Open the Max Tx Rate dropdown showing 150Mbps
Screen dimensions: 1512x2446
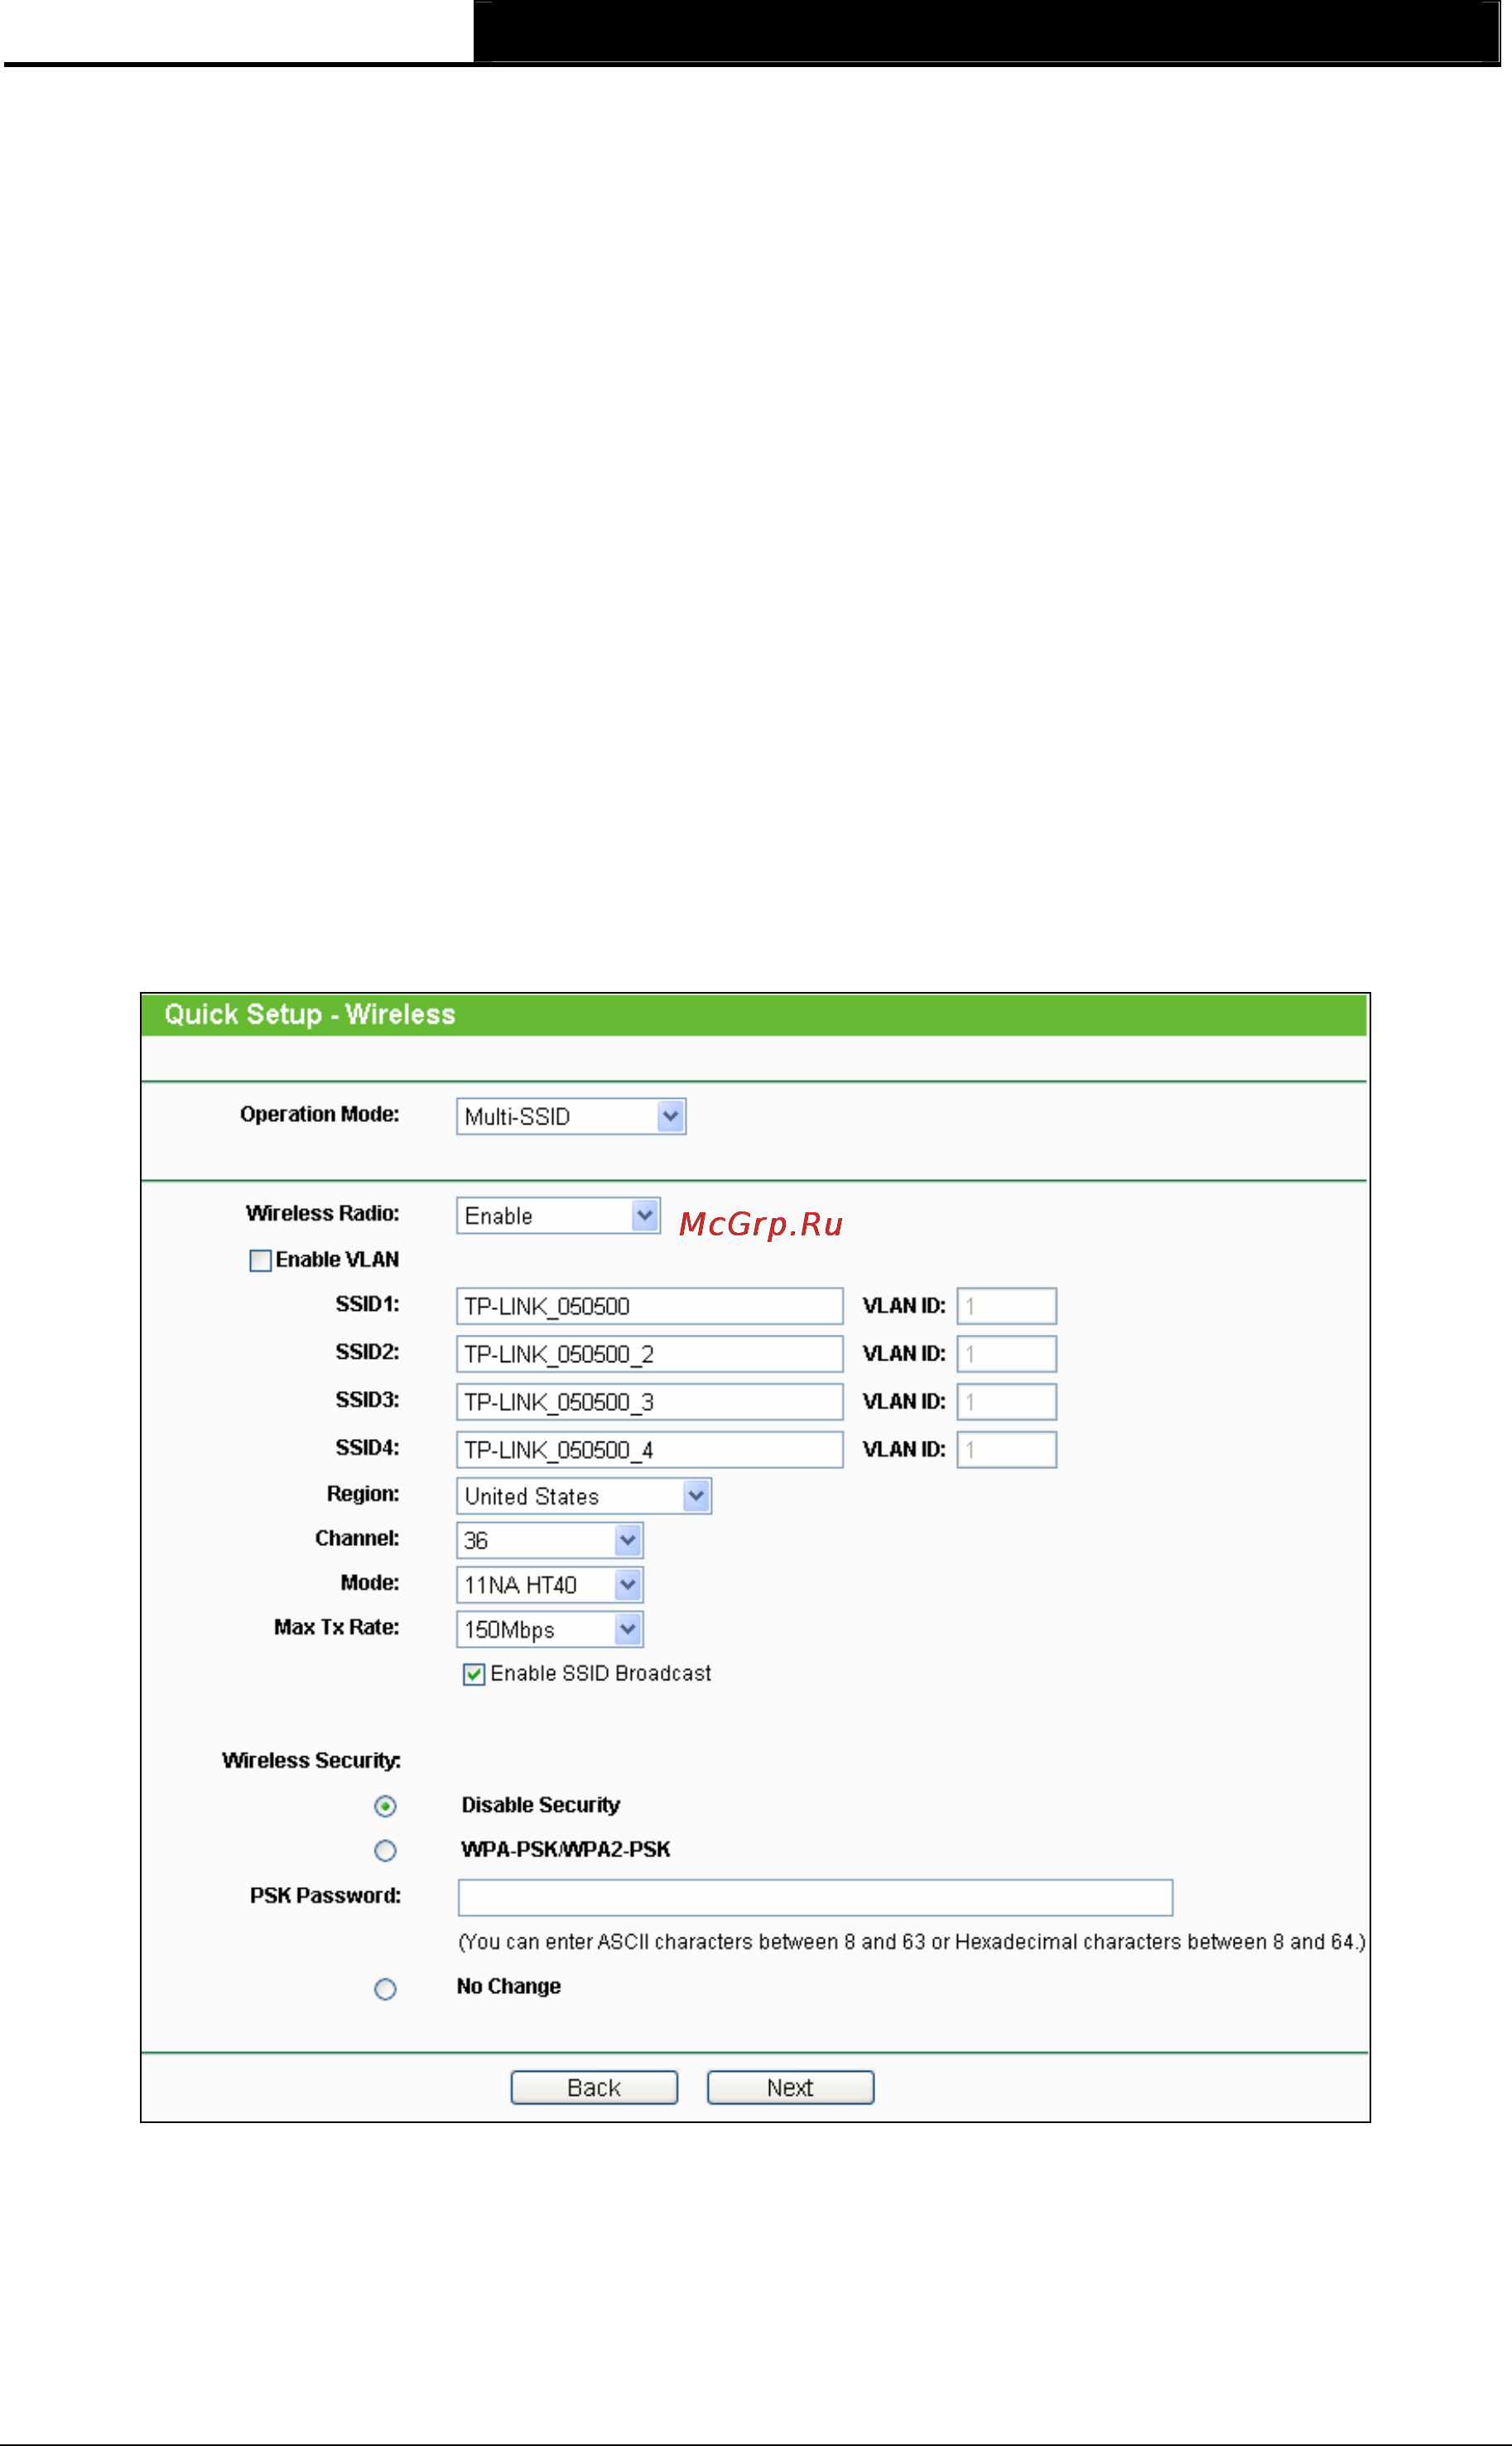[x=550, y=1629]
